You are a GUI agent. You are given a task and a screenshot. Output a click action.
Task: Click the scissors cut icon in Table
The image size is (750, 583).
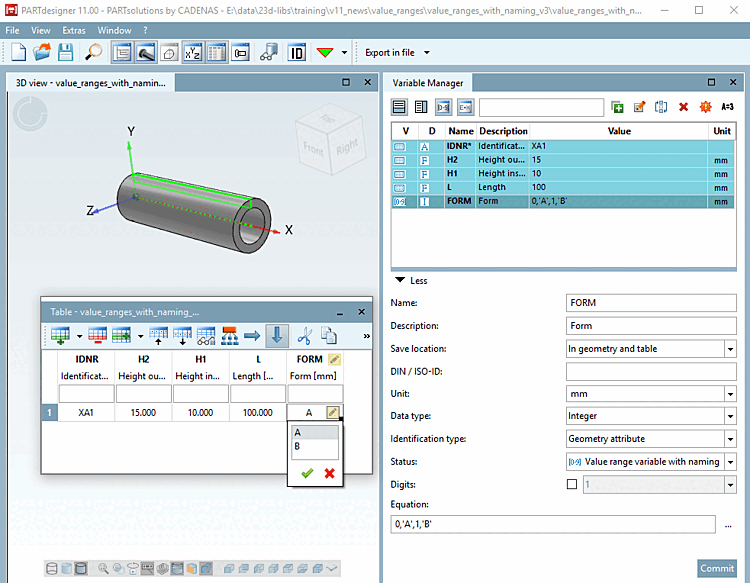click(x=306, y=336)
